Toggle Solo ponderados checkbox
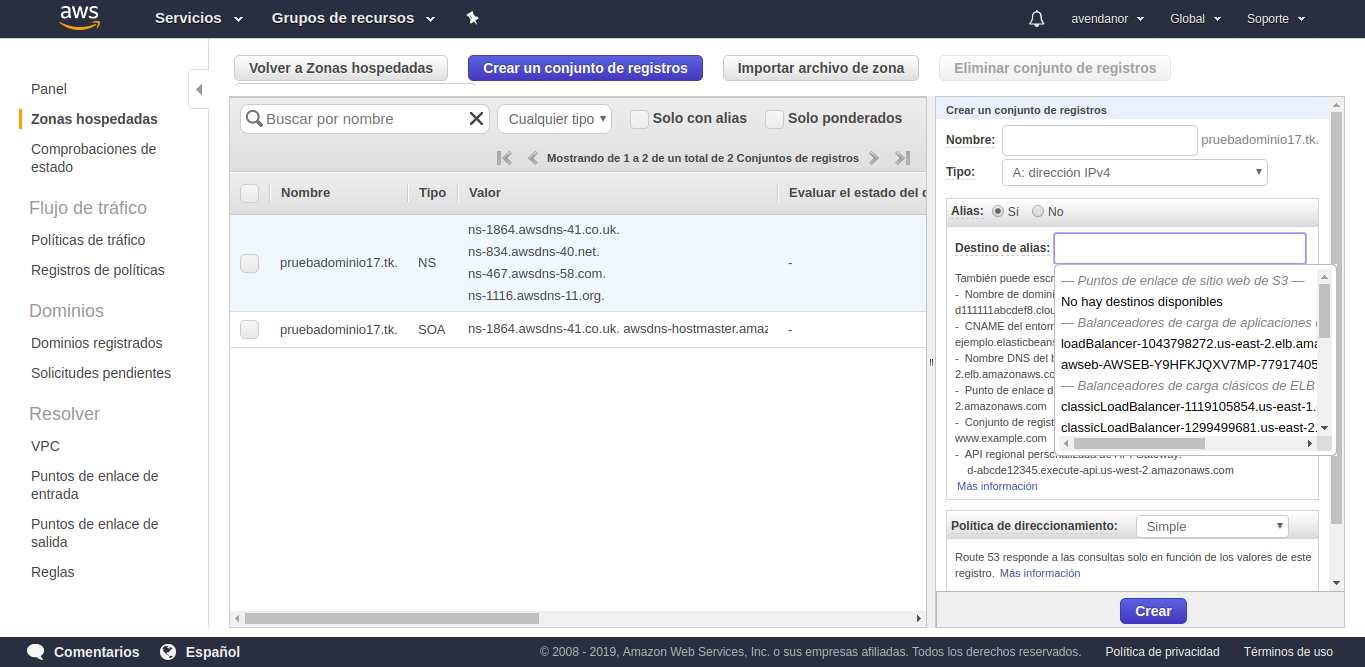Image resolution: width=1365 pixels, height=667 pixels. point(774,119)
